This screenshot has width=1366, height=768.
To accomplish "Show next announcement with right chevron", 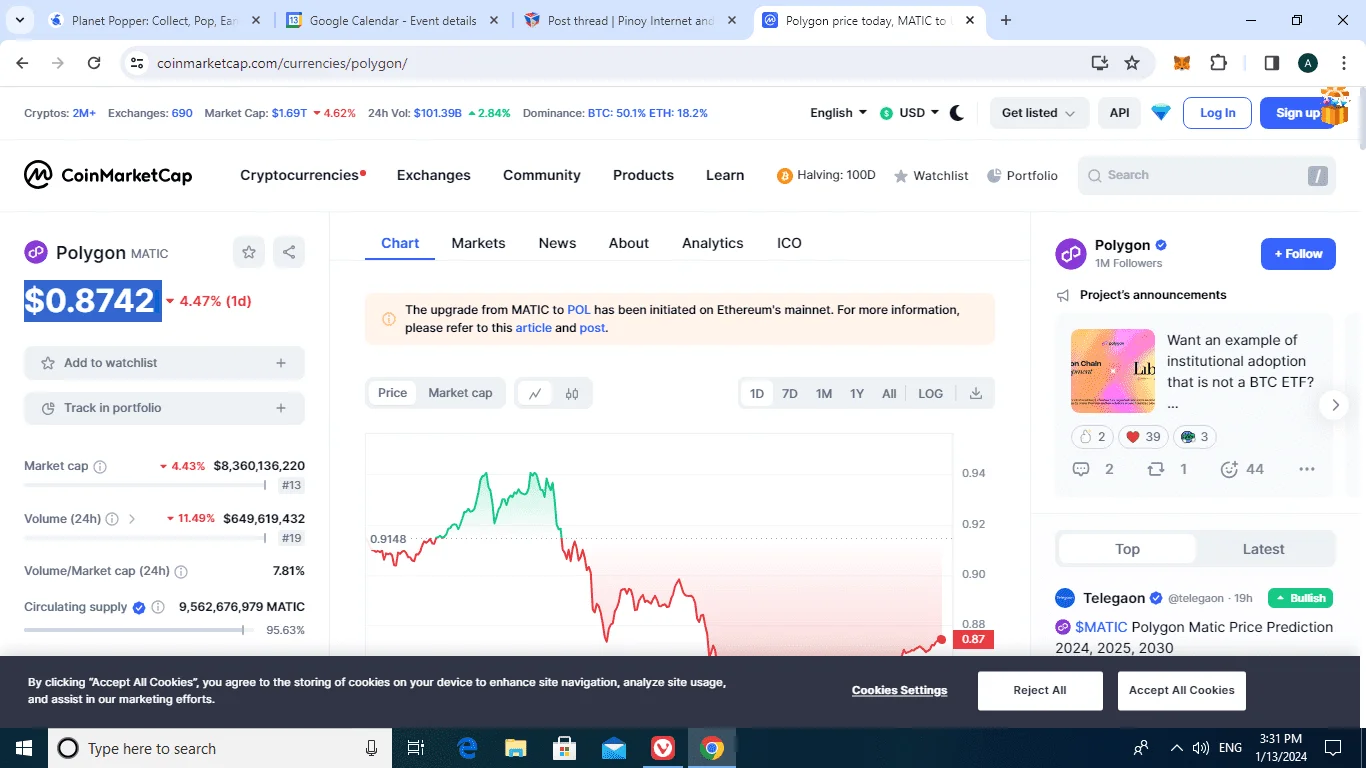I will 1335,405.
